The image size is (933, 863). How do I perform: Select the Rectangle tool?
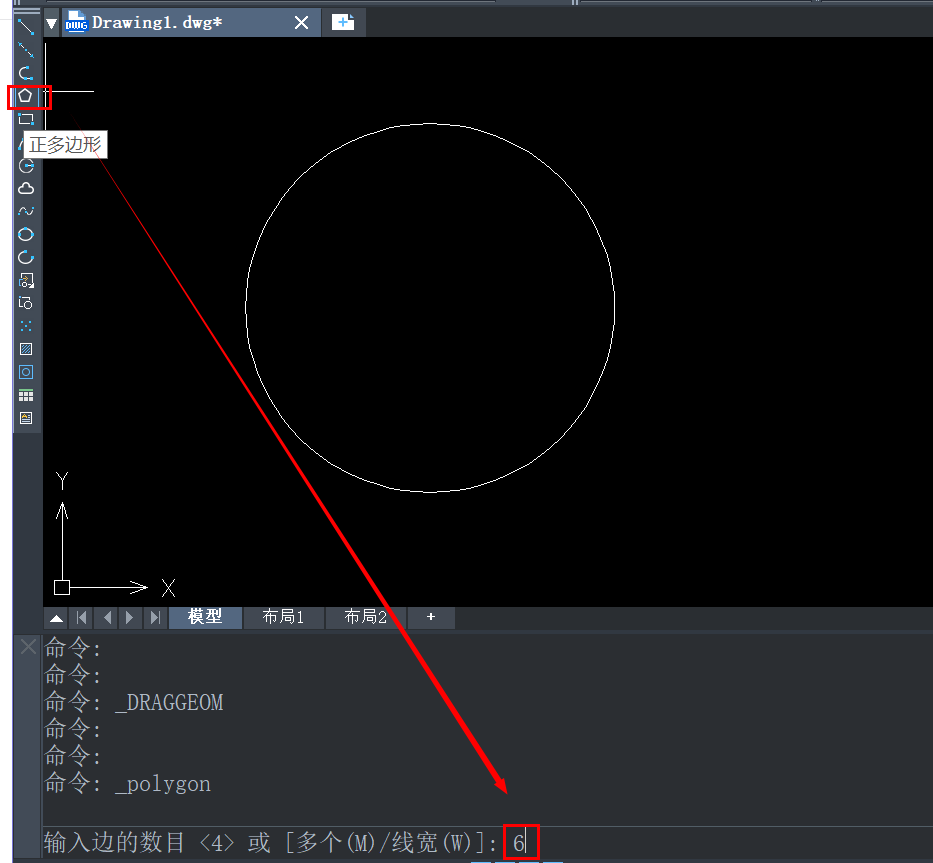26,119
